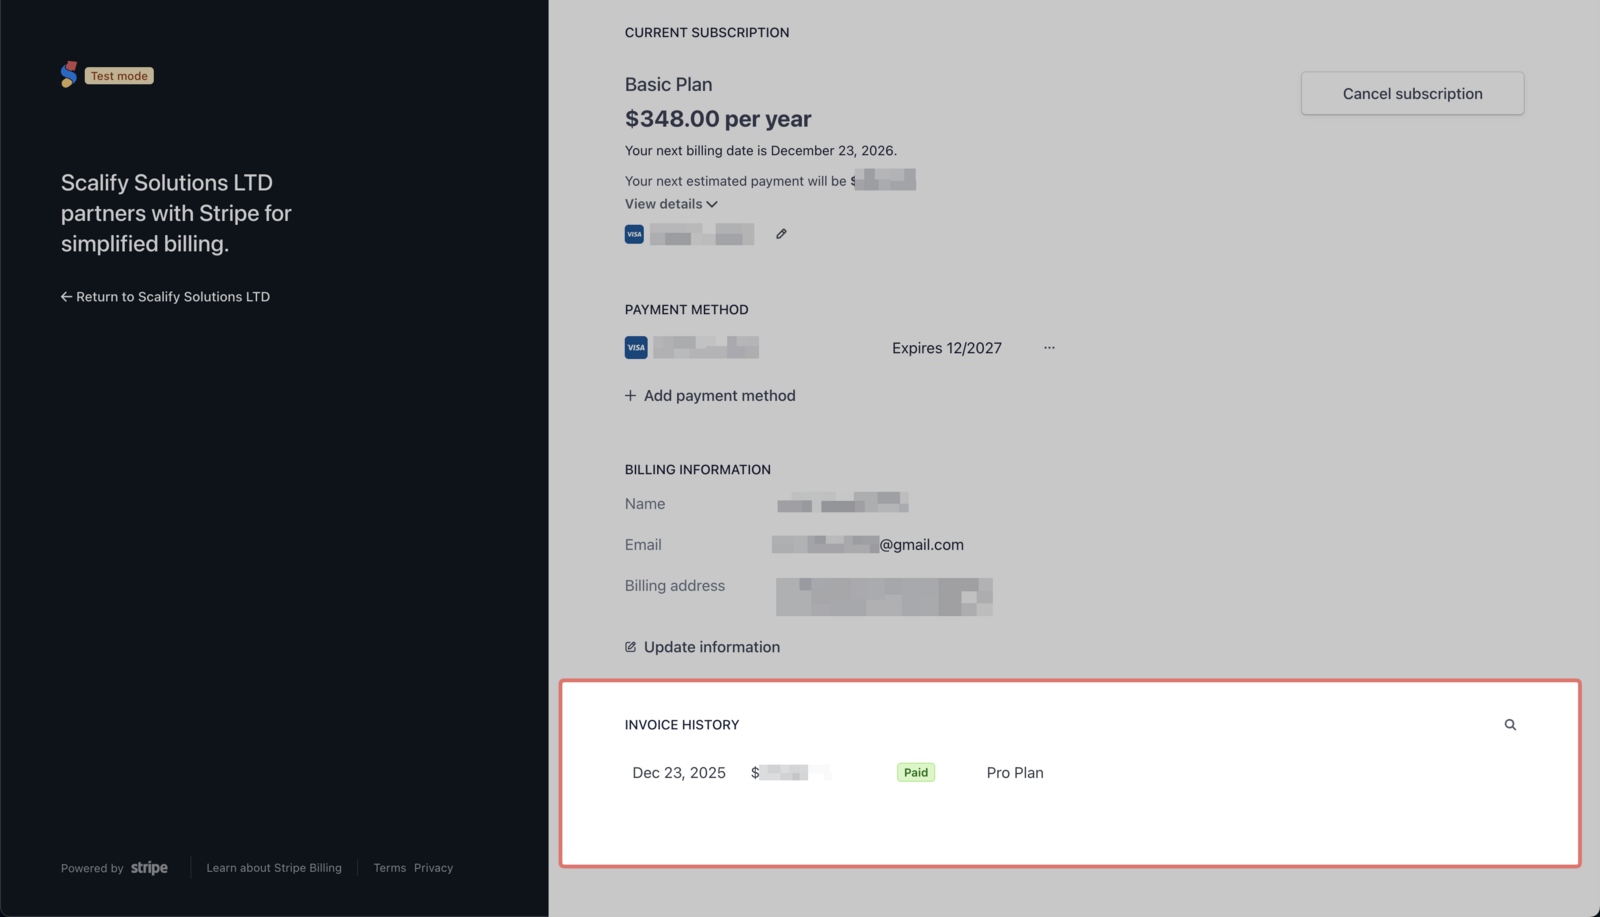Click the edit icon beside Update information

point(629,646)
